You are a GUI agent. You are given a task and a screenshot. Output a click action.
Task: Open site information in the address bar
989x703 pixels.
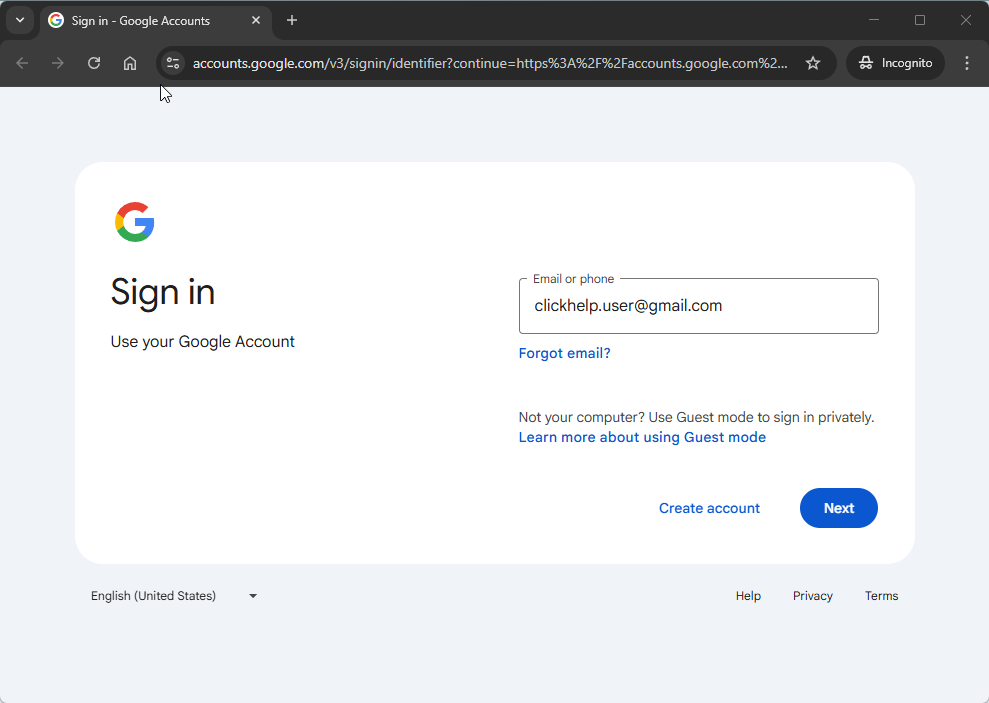coord(172,62)
